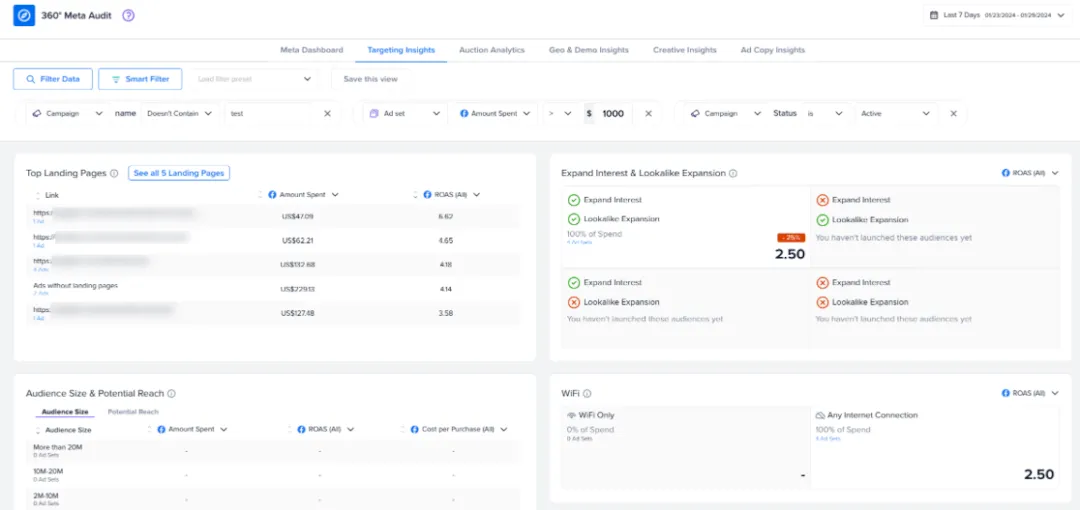This screenshot has height=510, width=1080.
Task: Click Save this view button
Action: pyautogui.click(x=371, y=79)
